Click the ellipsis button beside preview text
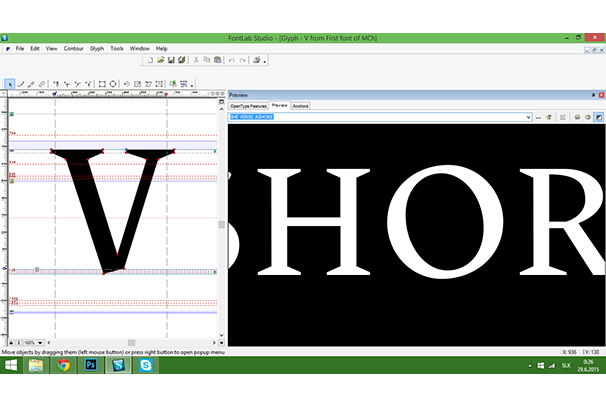The image size is (606, 406). point(538,117)
